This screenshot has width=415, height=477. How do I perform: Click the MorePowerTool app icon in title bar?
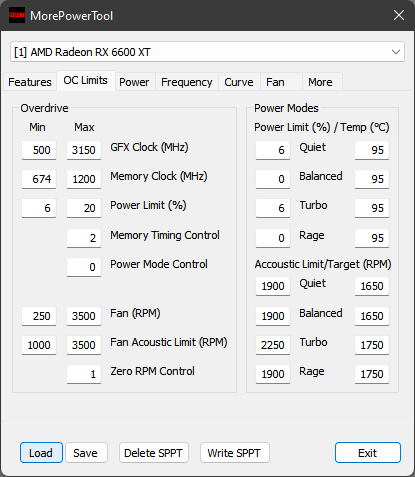(17, 15)
